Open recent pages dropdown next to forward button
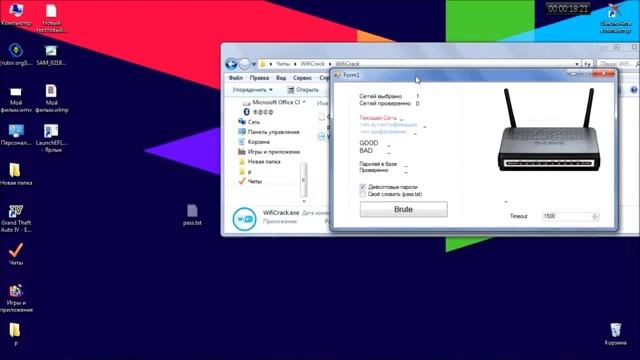This screenshot has width=640, height=360. click(254, 64)
